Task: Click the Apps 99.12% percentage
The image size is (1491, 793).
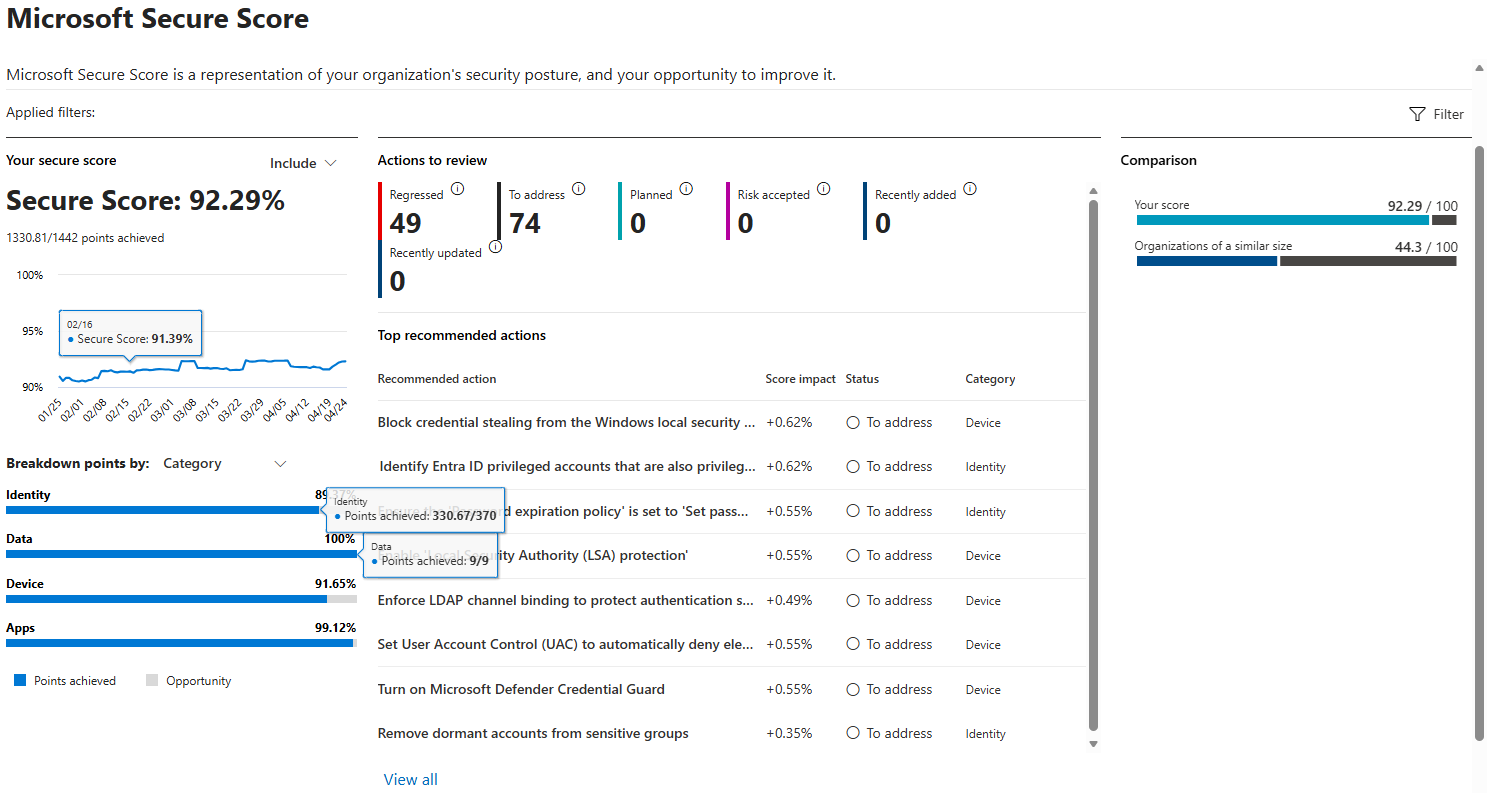Action: pyautogui.click(x=335, y=628)
